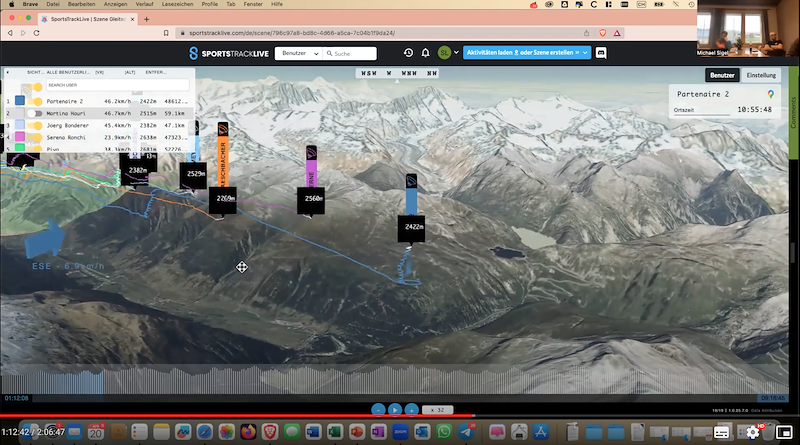
Task: Click the bookmark icon in address bar
Action: point(166,33)
